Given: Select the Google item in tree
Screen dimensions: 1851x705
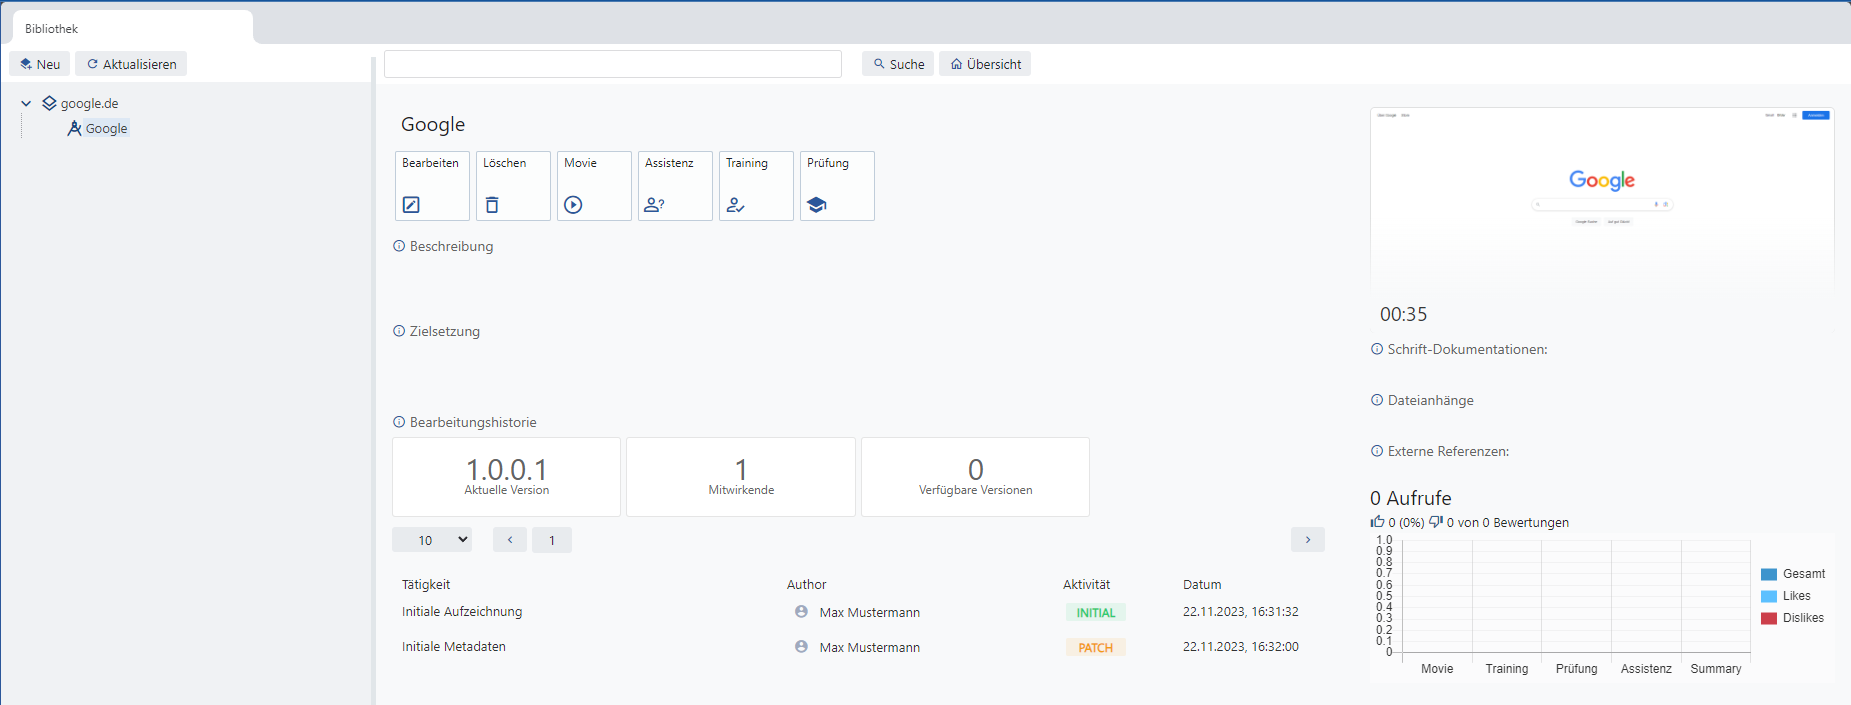Looking at the screenshot, I should (106, 128).
